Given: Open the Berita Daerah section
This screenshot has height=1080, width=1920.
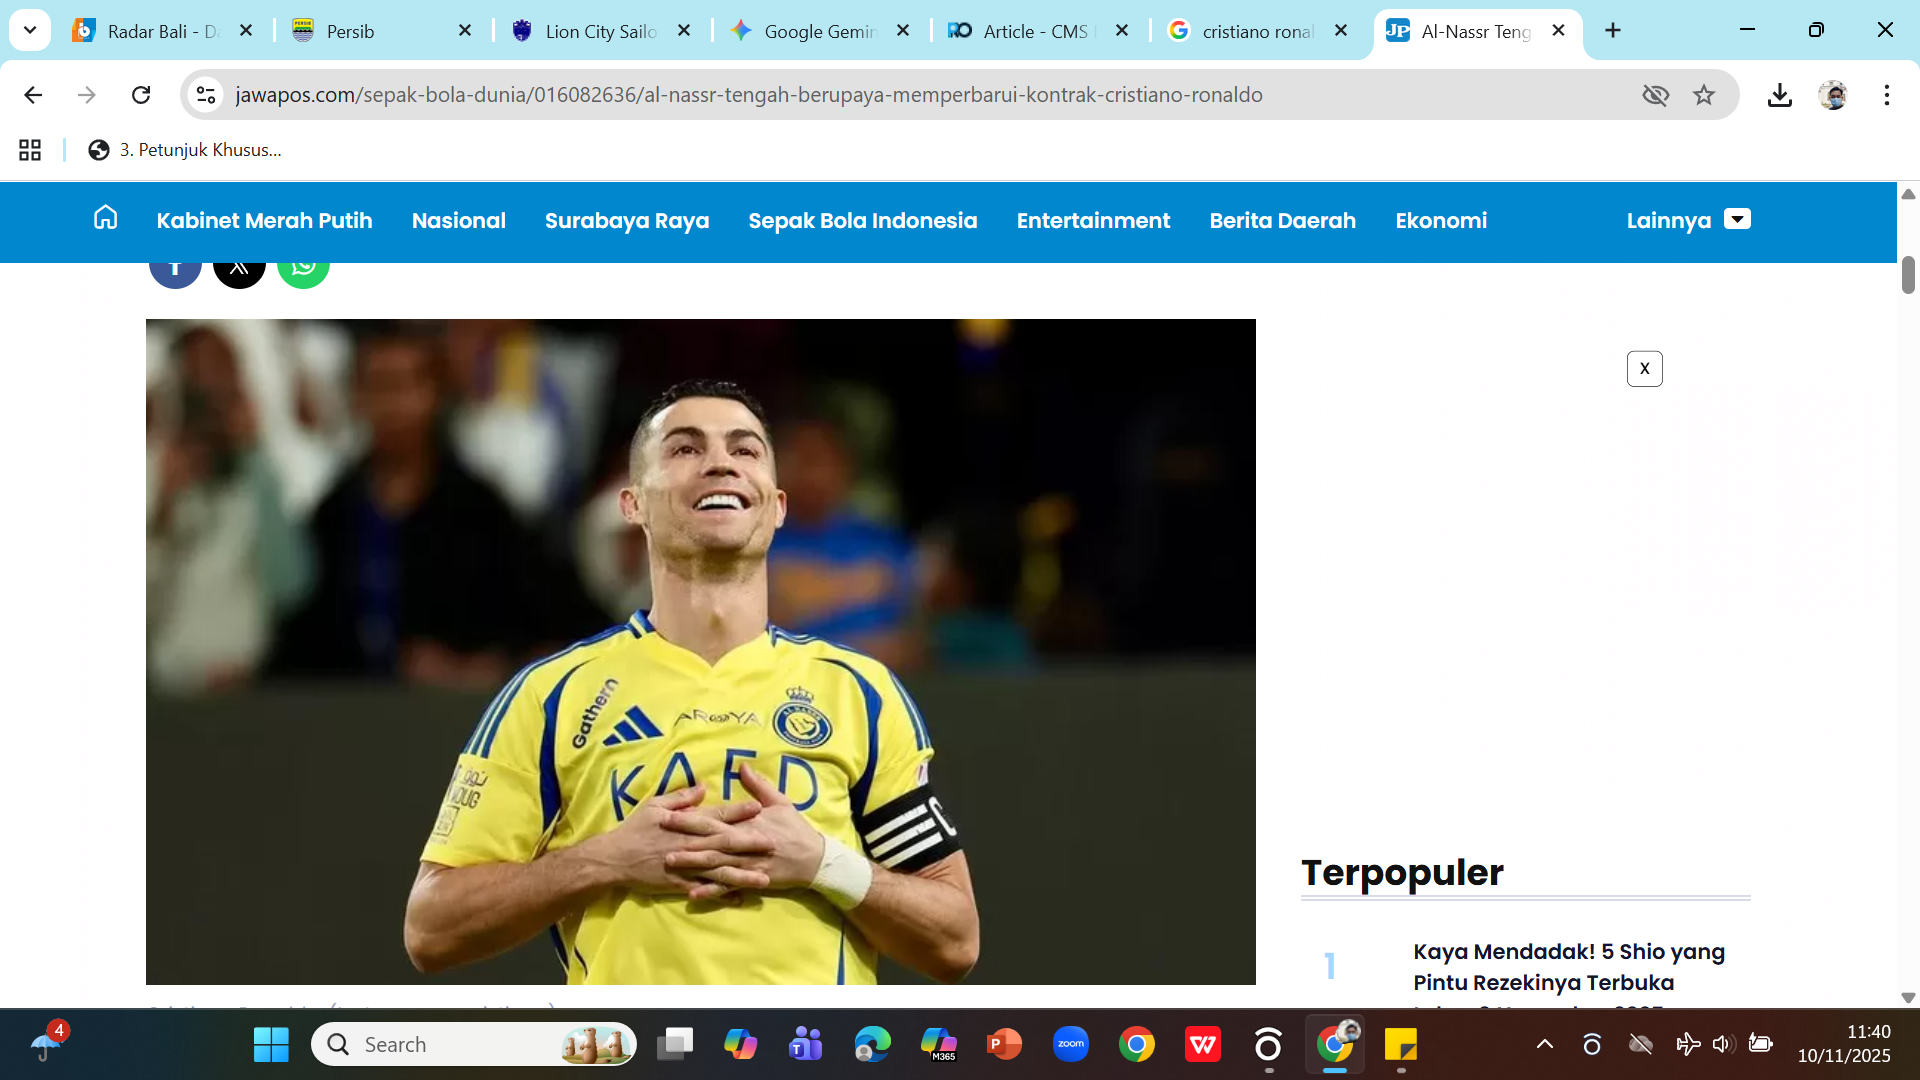Looking at the screenshot, I should tap(1283, 221).
